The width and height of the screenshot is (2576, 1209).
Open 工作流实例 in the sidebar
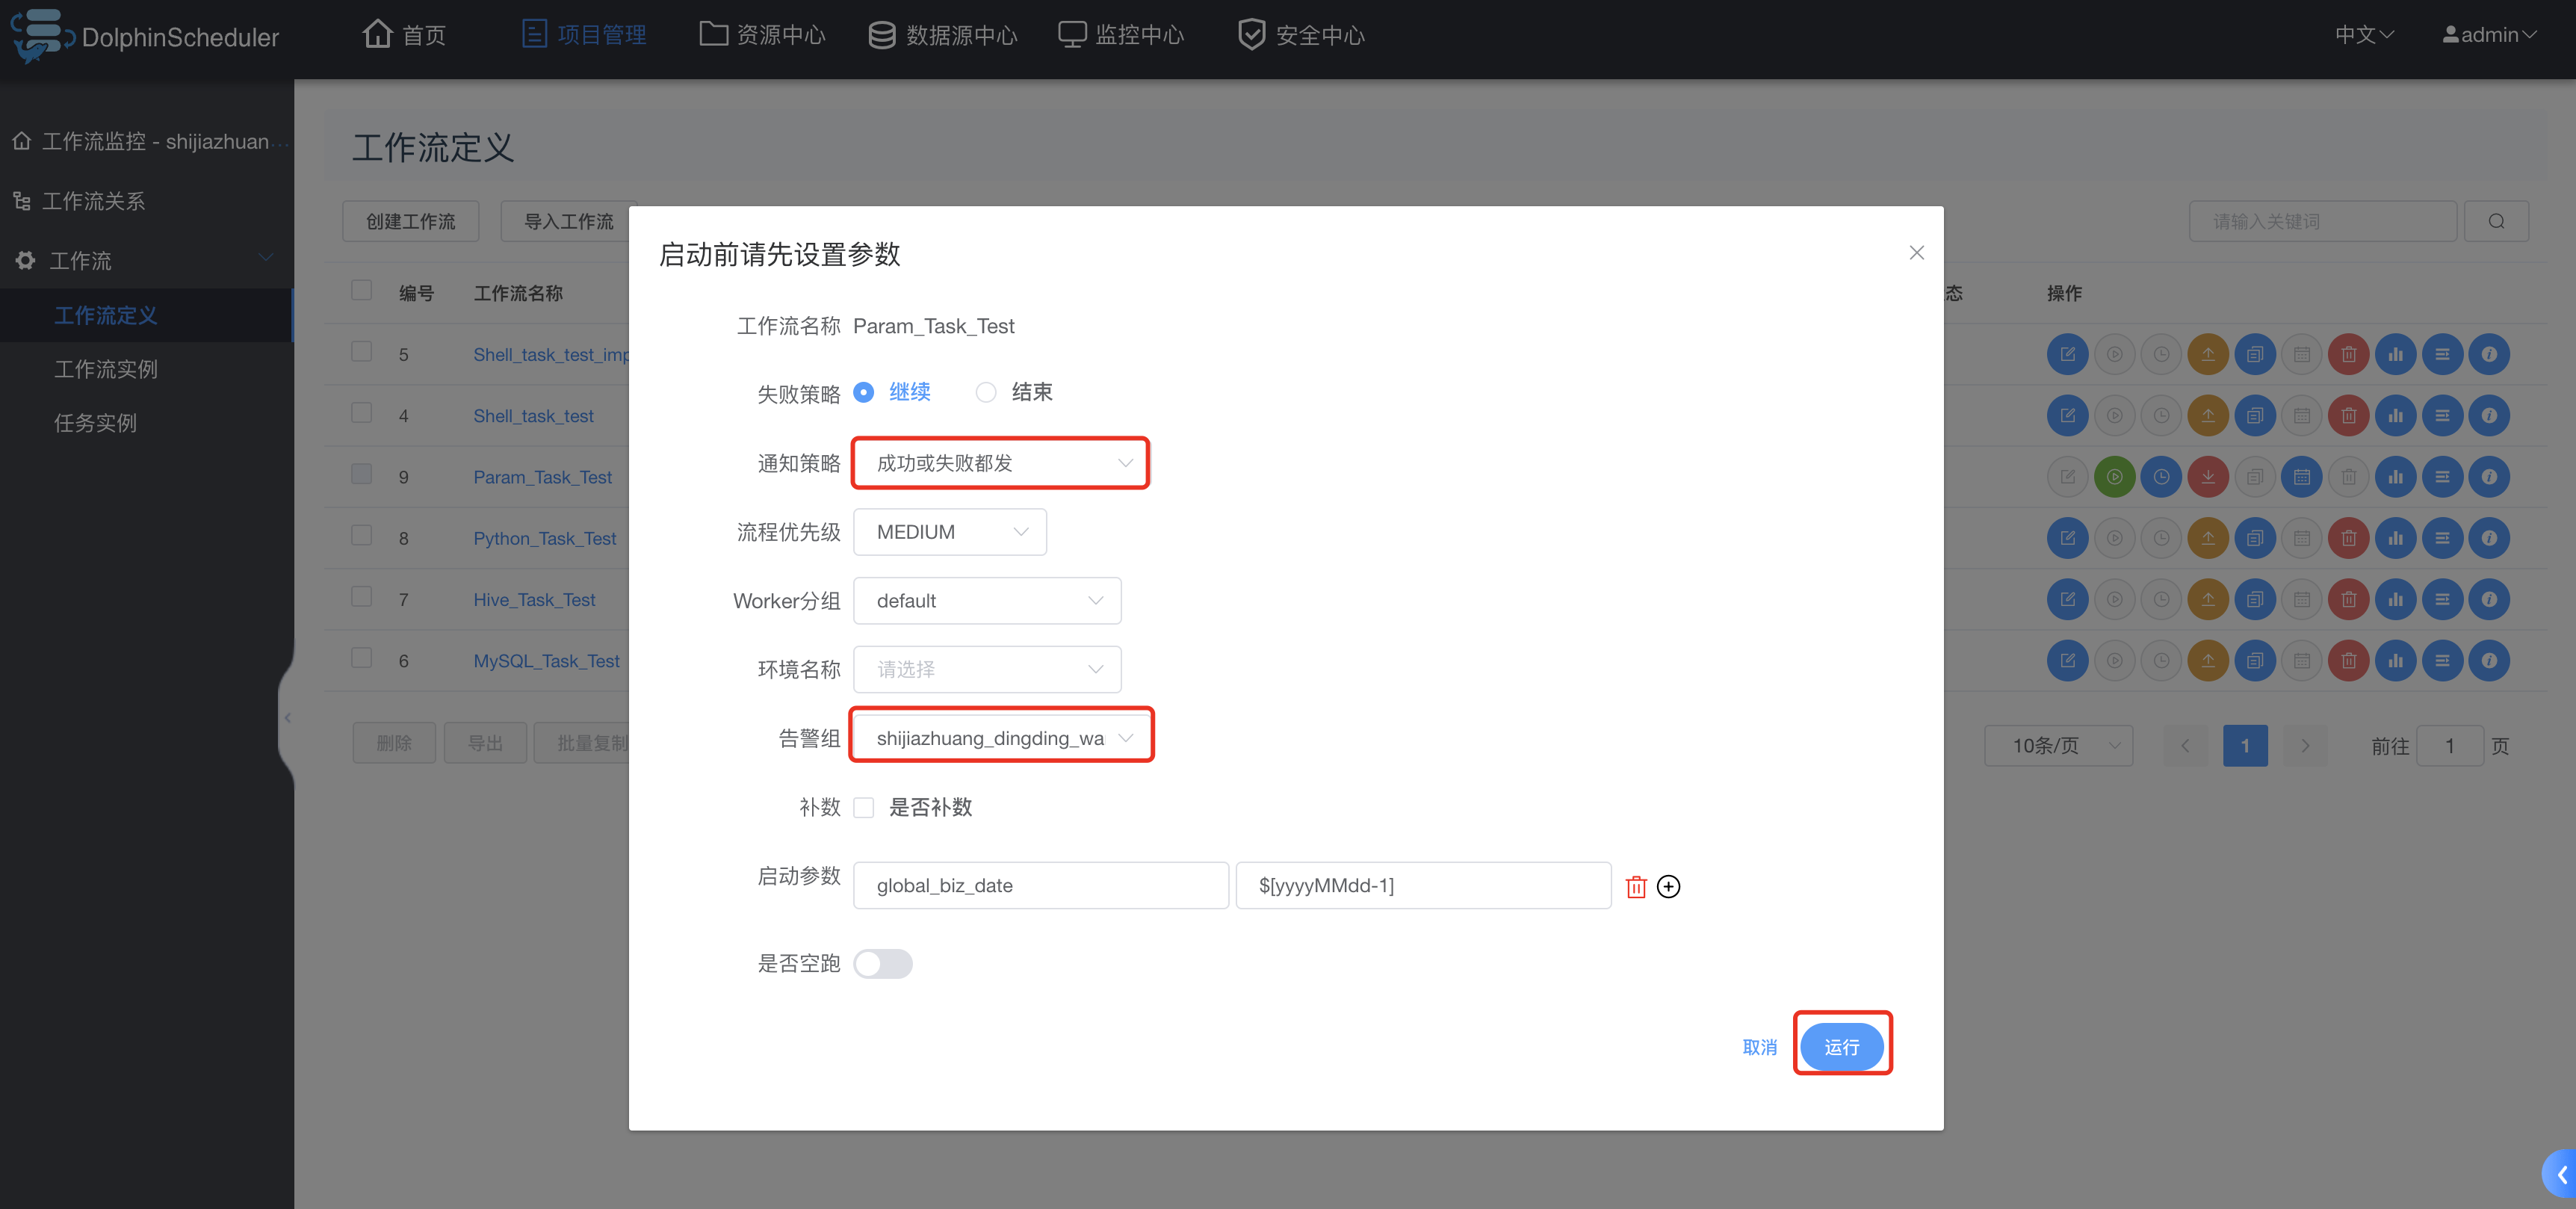click(106, 369)
